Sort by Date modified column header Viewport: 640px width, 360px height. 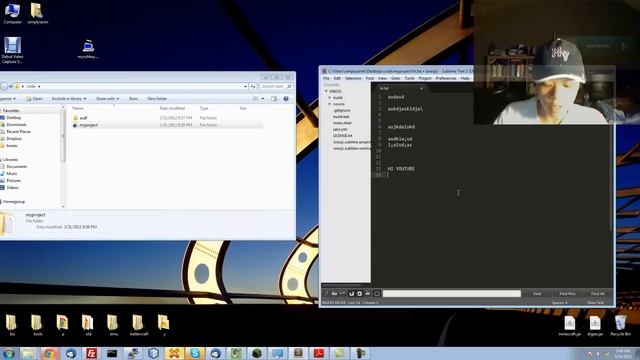tap(172, 108)
